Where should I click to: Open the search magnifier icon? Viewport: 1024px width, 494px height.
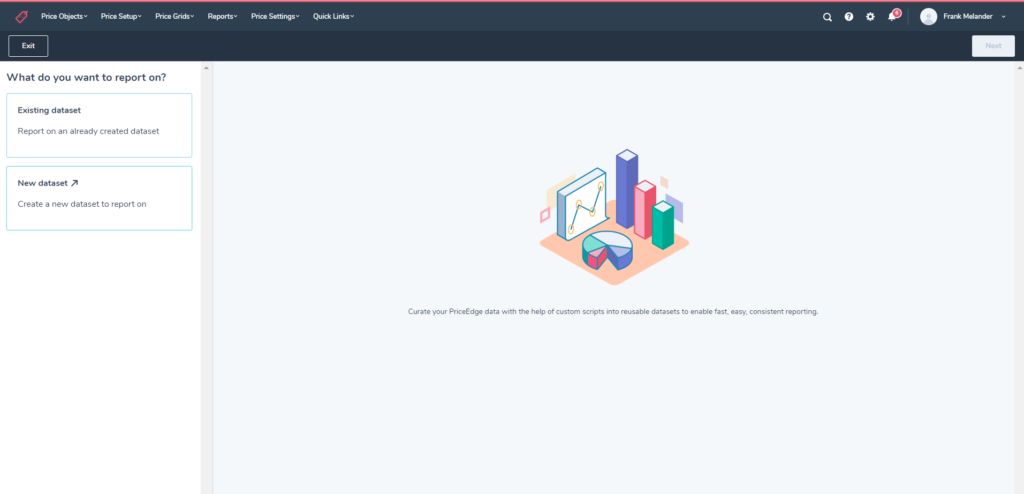[x=827, y=17]
